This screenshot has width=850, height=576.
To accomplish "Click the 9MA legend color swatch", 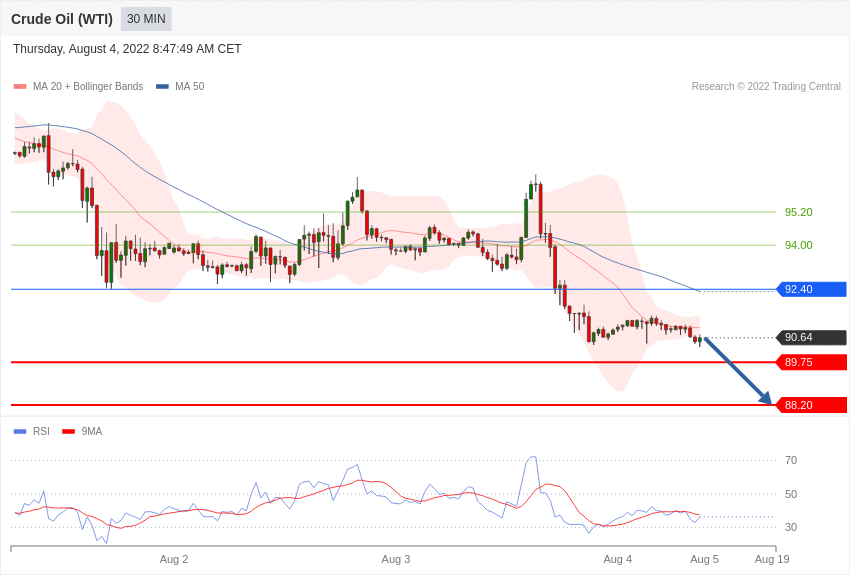I will coord(68,431).
